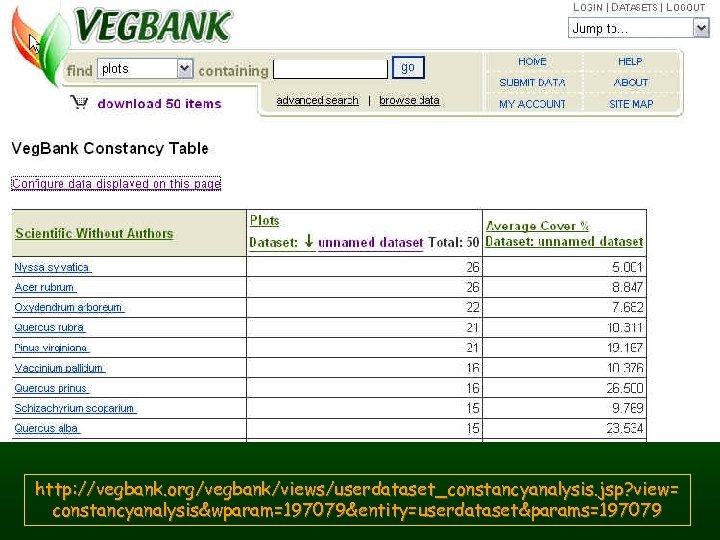
Task: Select the 5.001 average cover cell
Action: pyautogui.click(x=564, y=267)
